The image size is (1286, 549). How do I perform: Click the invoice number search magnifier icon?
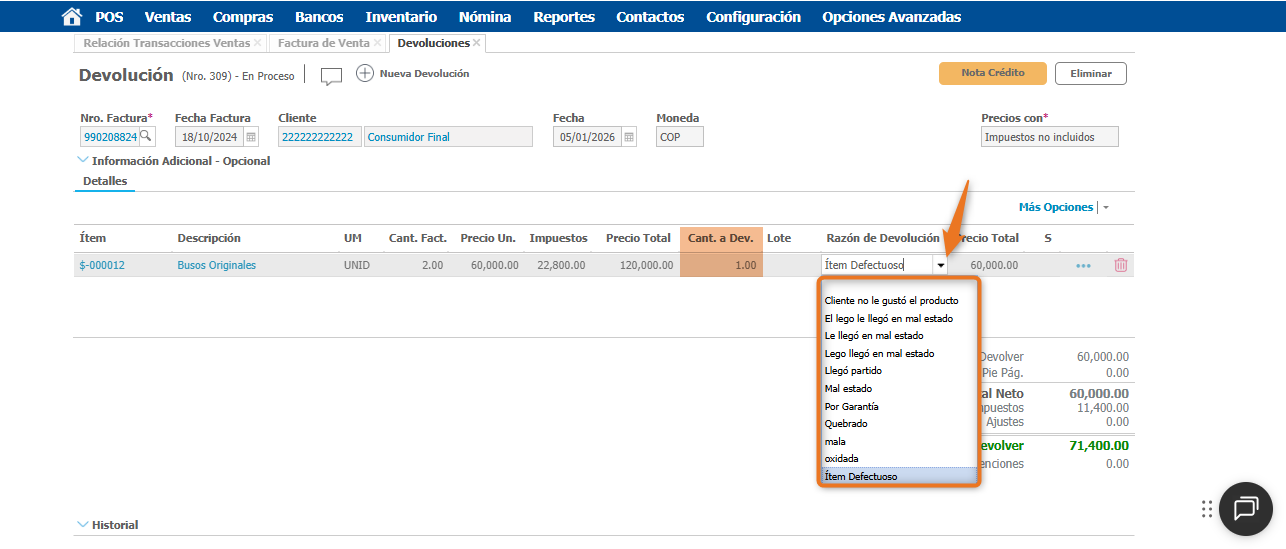click(146, 137)
